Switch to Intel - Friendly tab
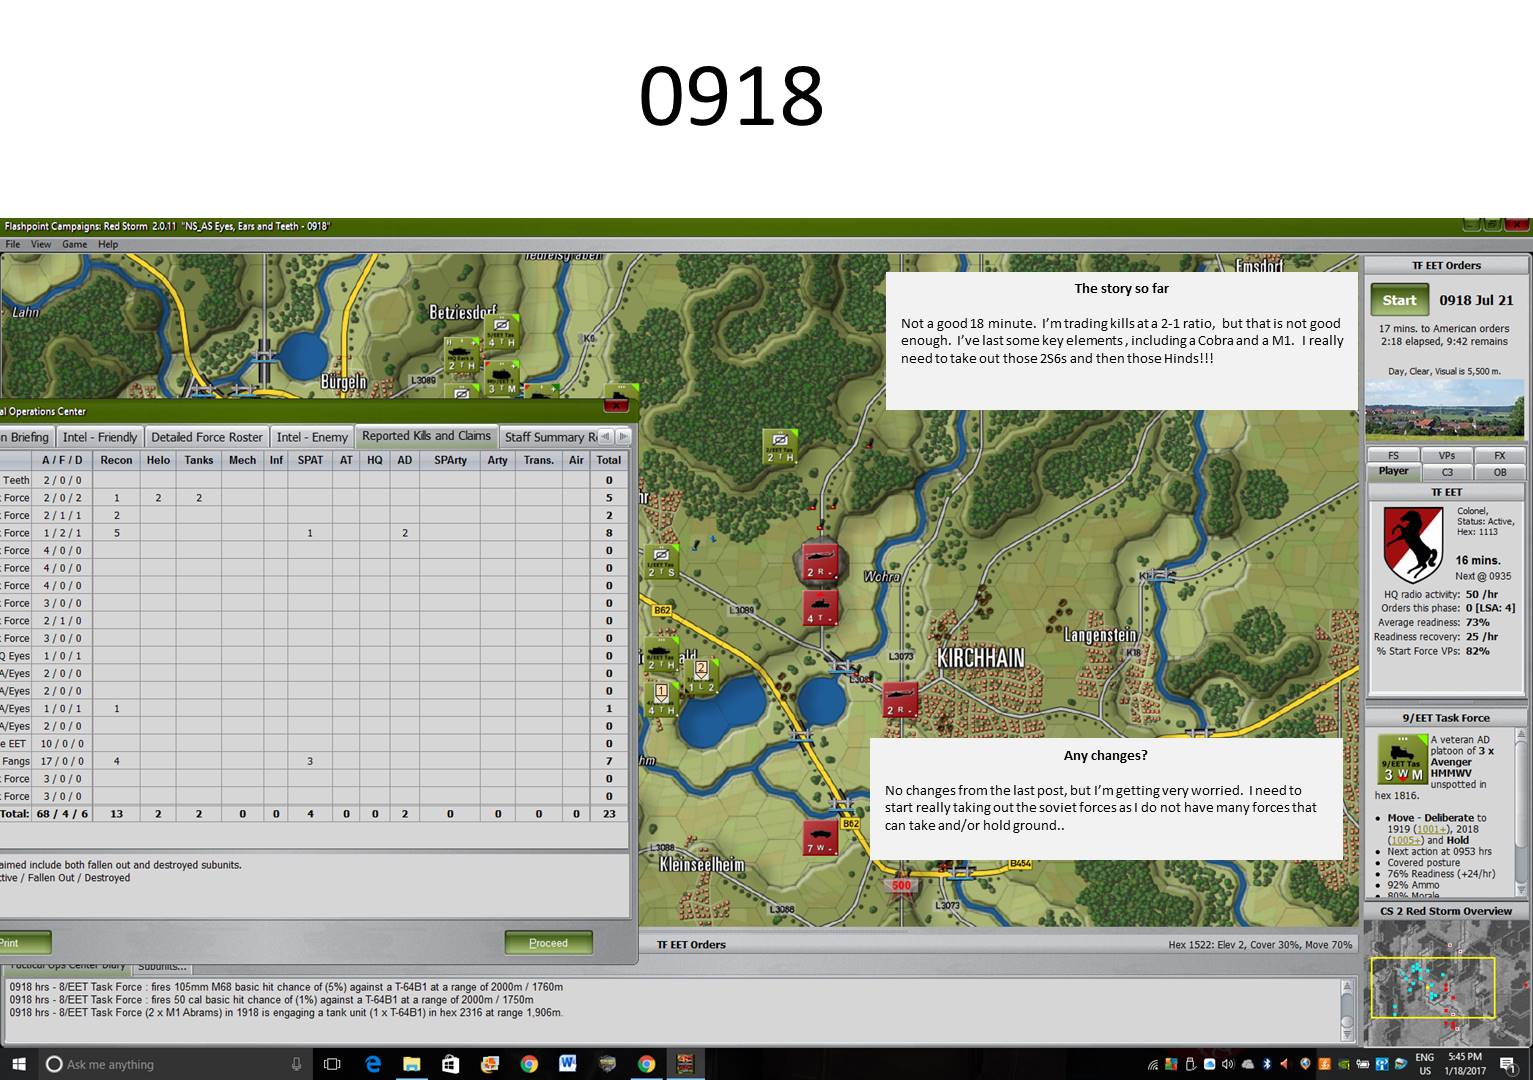The height and width of the screenshot is (1080, 1533). click(x=99, y=437)
